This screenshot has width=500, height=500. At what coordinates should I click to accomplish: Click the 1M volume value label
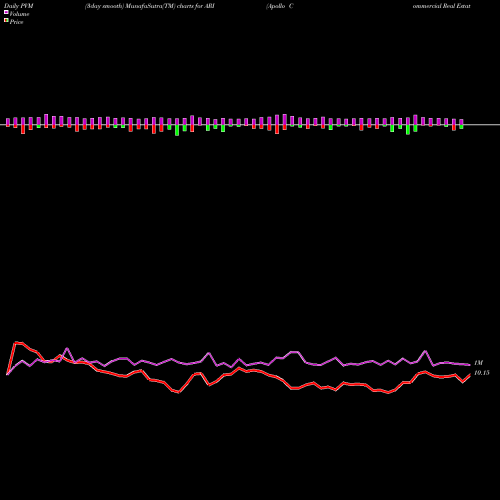pyautogui.click(x=478, y=363)
